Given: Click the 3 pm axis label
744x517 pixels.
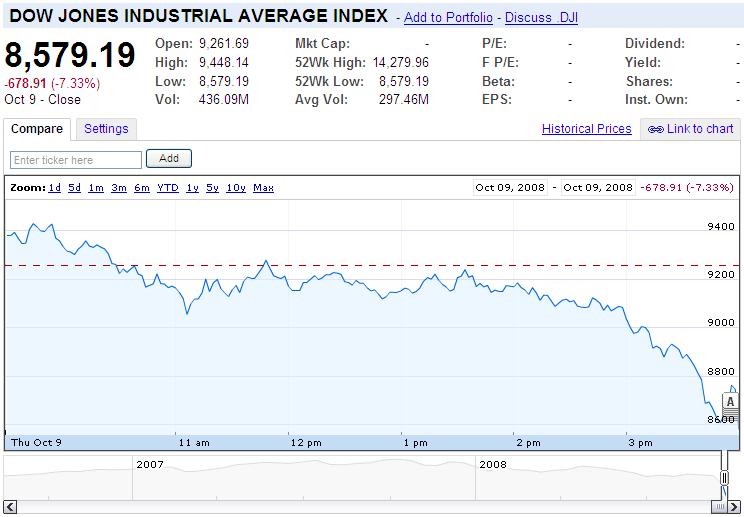Looking at the screenshot, I should pyautogui.click(x=641, y=443).
